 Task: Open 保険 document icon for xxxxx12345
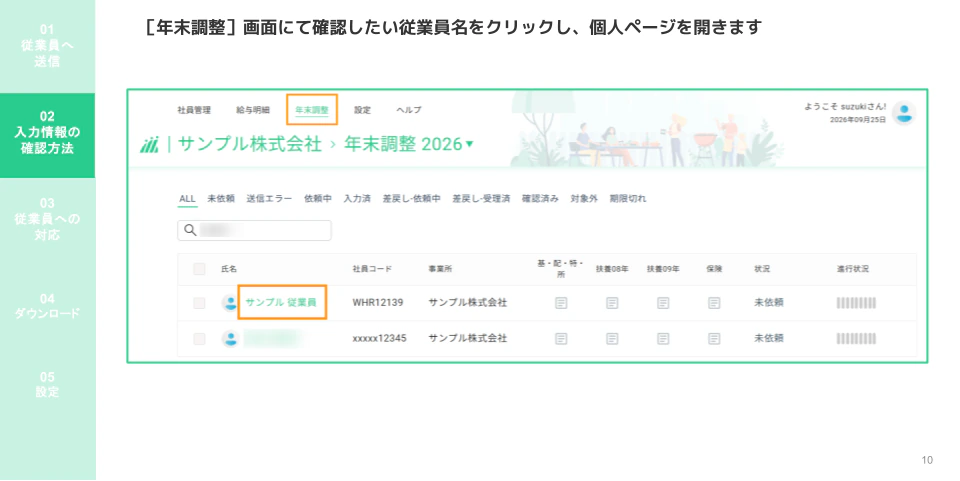(714, 338)
